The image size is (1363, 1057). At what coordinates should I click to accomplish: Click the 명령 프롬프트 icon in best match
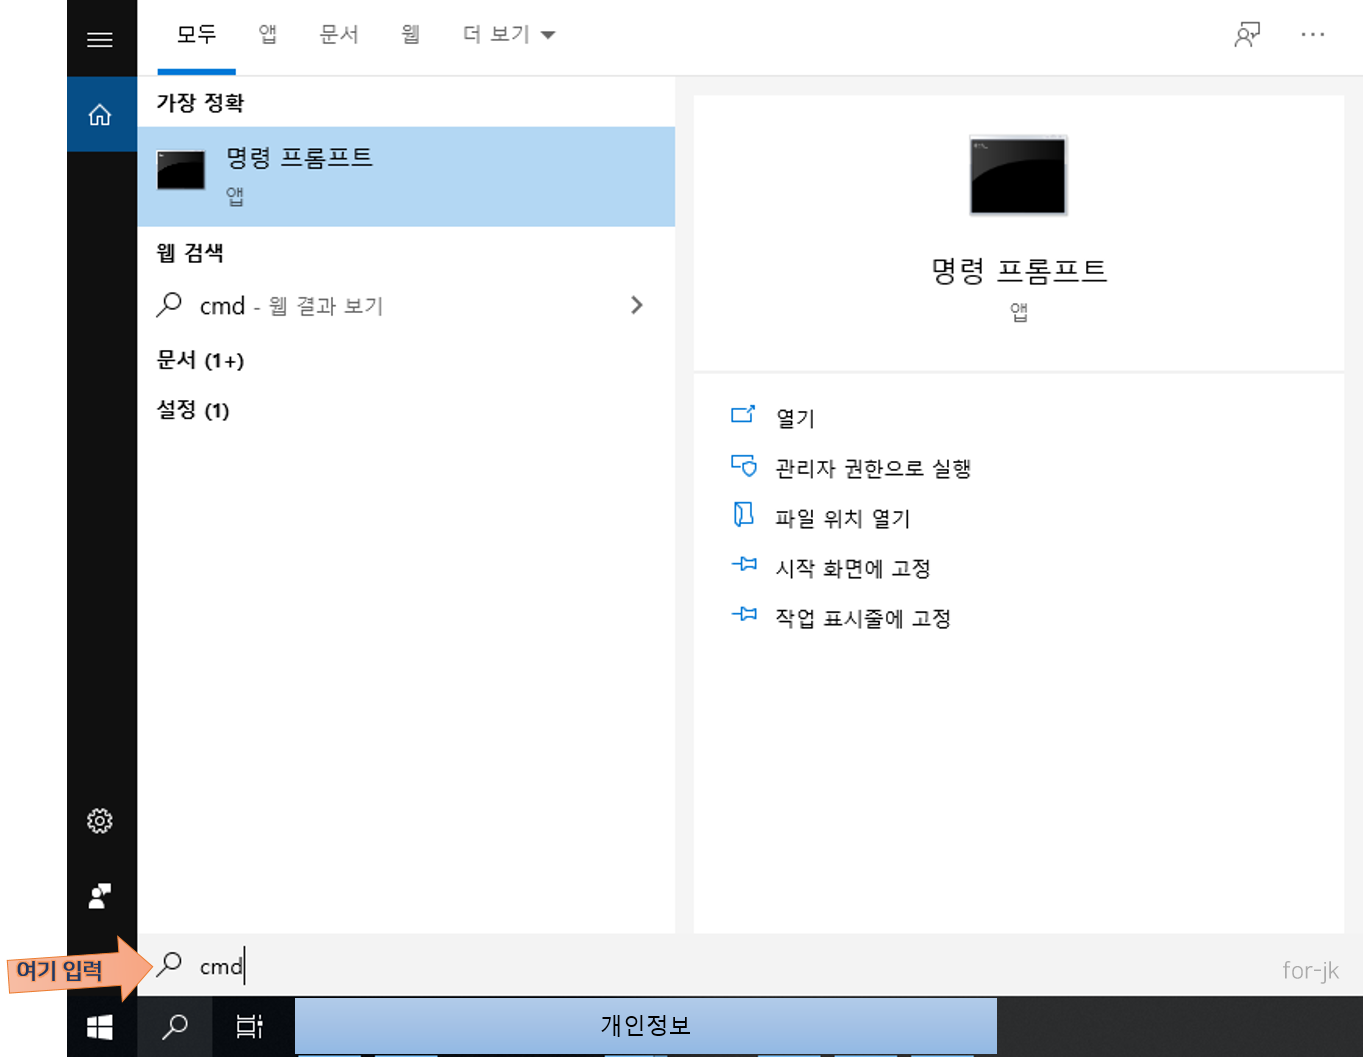coord(181,171)
